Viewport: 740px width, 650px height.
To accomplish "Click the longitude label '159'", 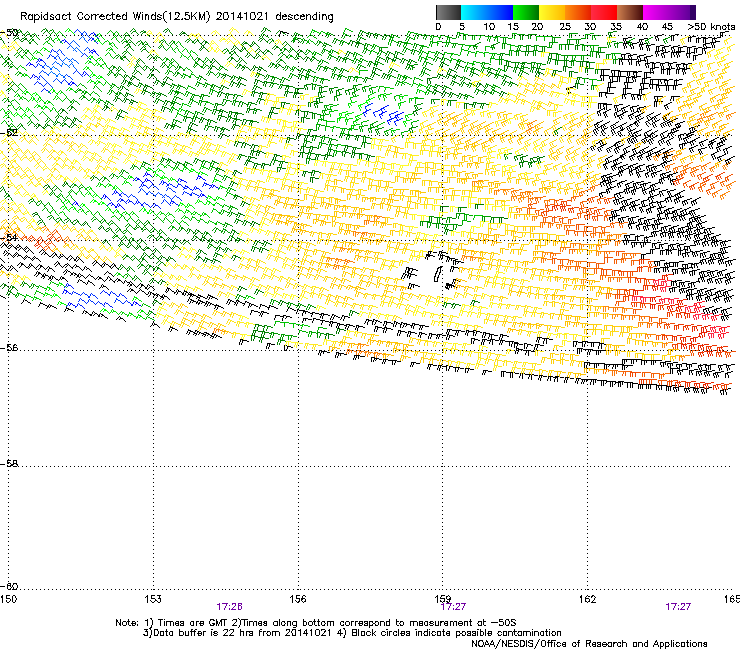I will pyautogui.click(x=443, y=599).
